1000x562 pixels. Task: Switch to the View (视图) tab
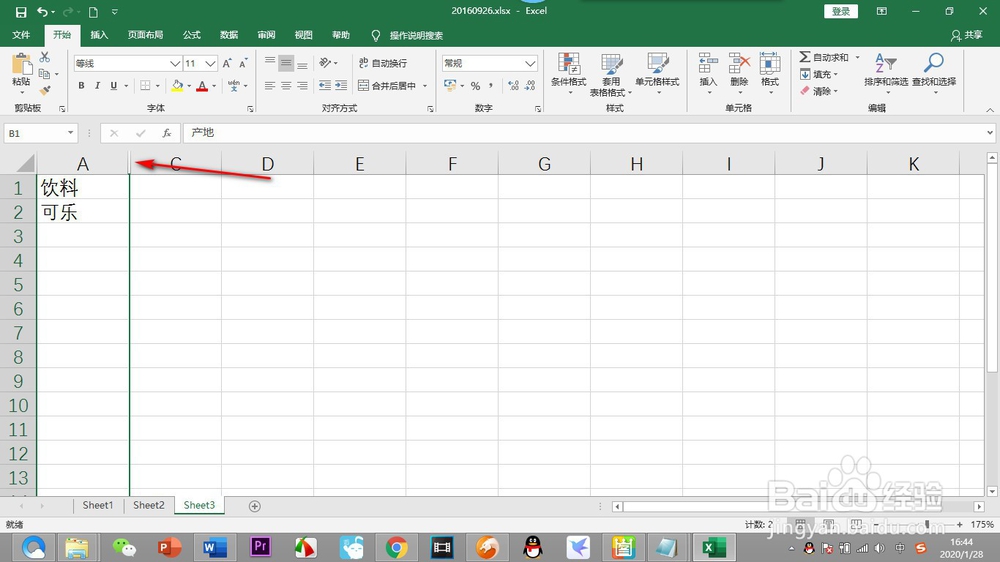tap(304, 35)
